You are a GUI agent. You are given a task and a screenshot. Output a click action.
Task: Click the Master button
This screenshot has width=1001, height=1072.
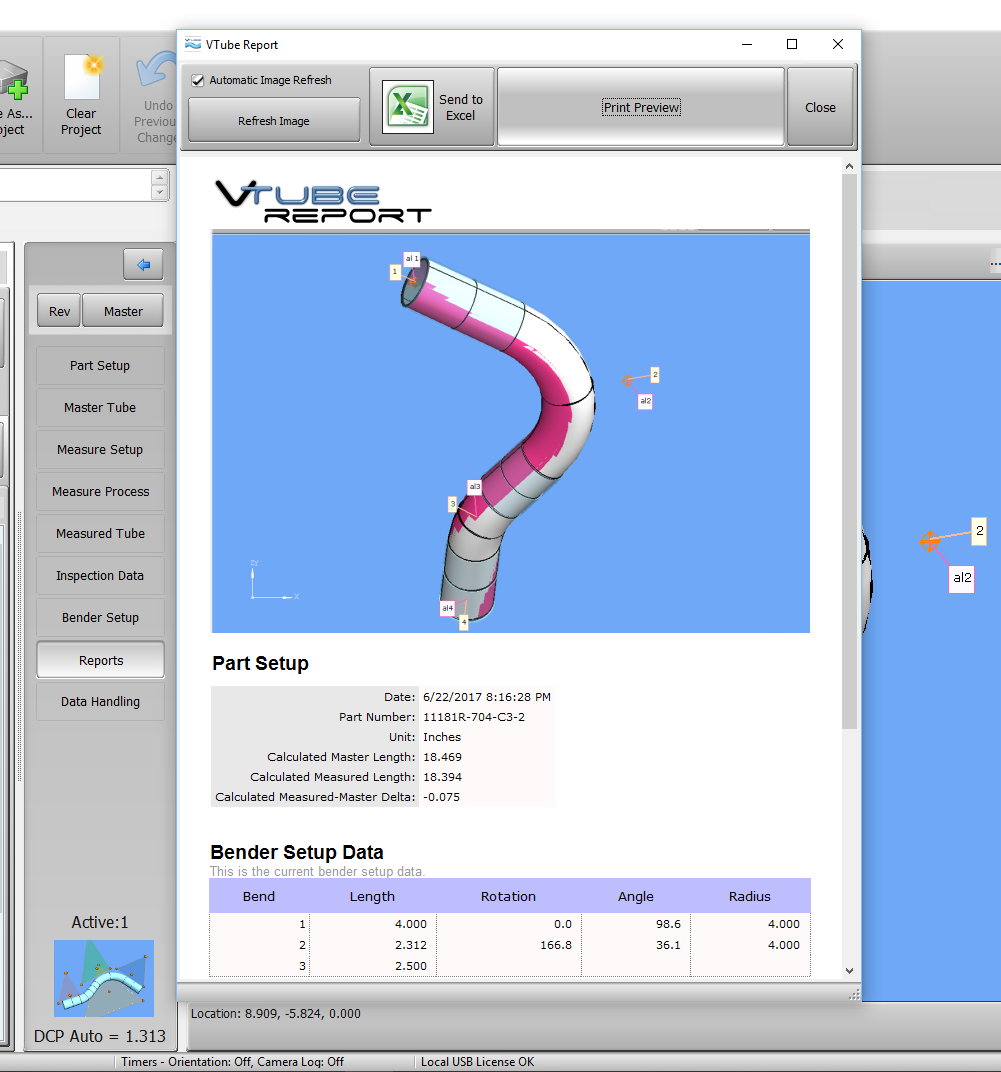click(x=123, y=312)
